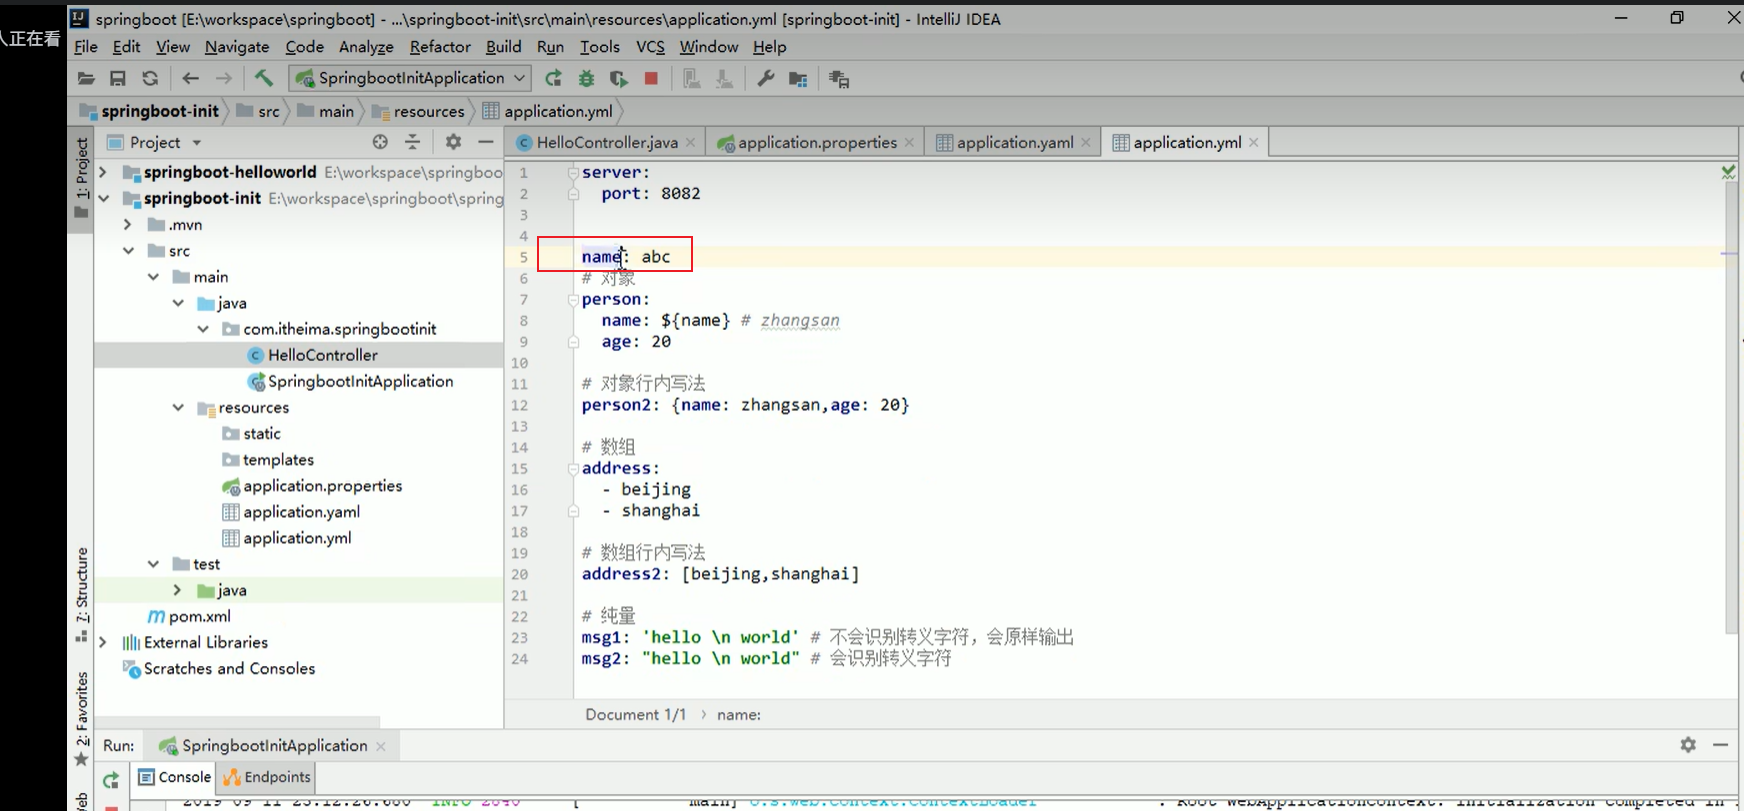Click the Save All toolbar icon
The image size is (1744, 811).
tap(118, 78)
